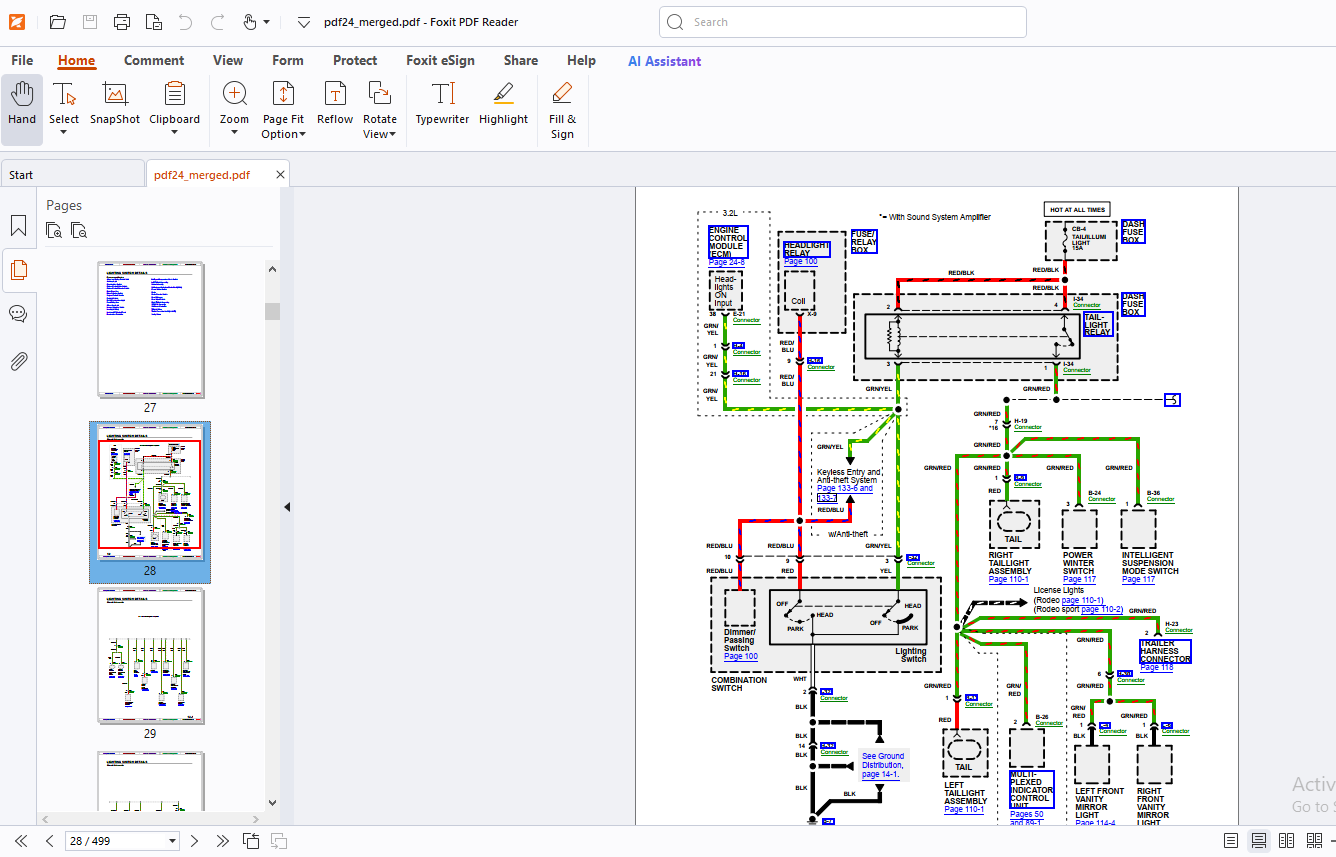Open the Share tab
This screenshot has height=857, width=1336.
point(521,60)
